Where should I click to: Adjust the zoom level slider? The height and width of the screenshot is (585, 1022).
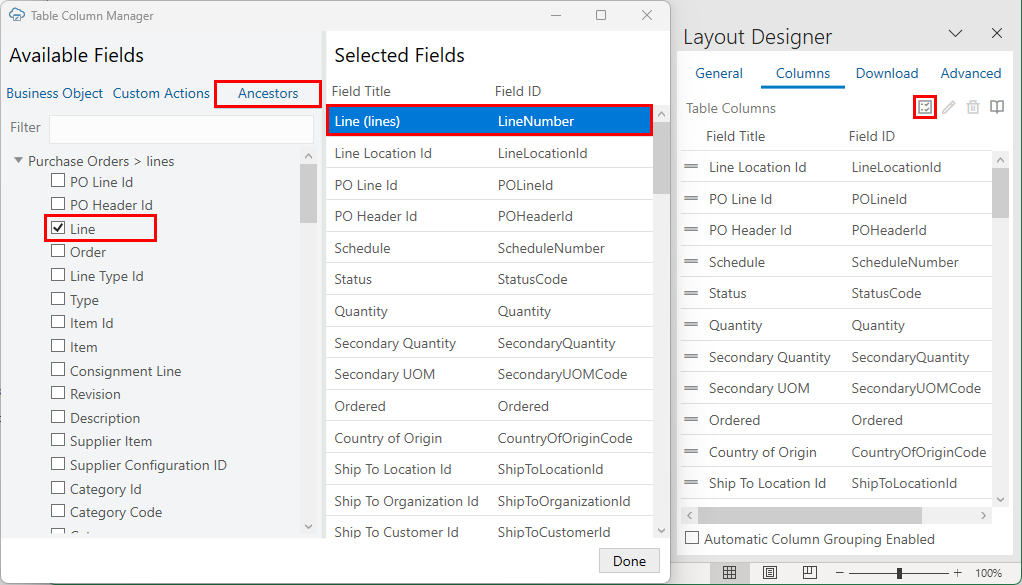pyautogui.click(x=900, y=572)
